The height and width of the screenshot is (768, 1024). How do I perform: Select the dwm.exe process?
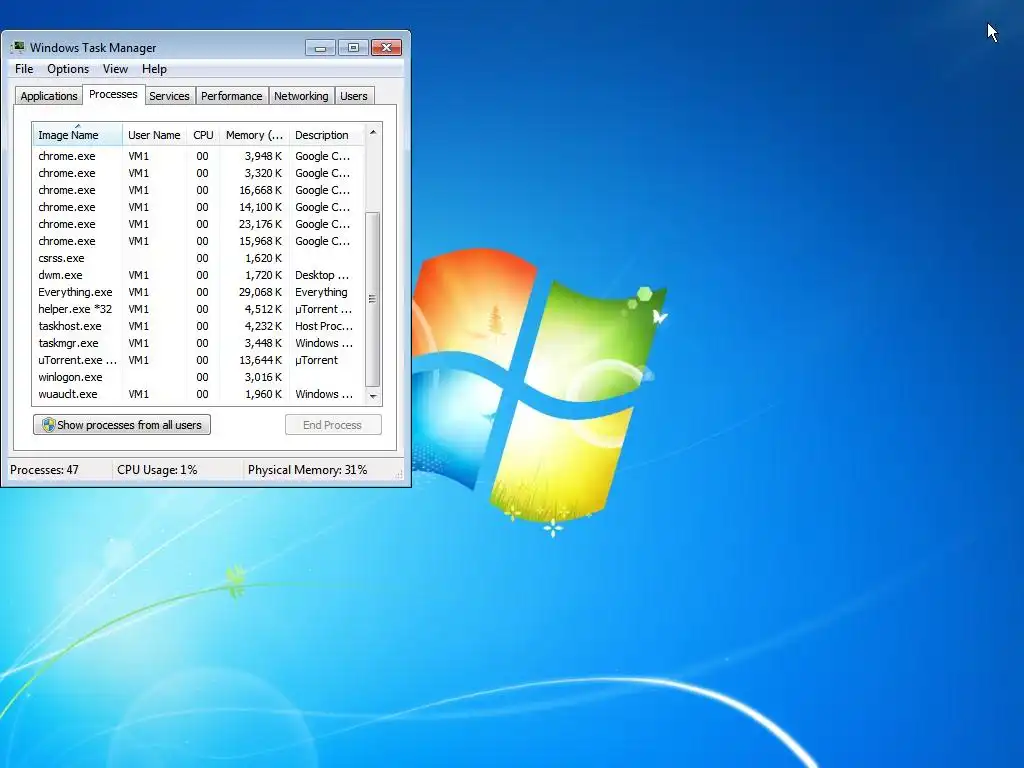198,275
